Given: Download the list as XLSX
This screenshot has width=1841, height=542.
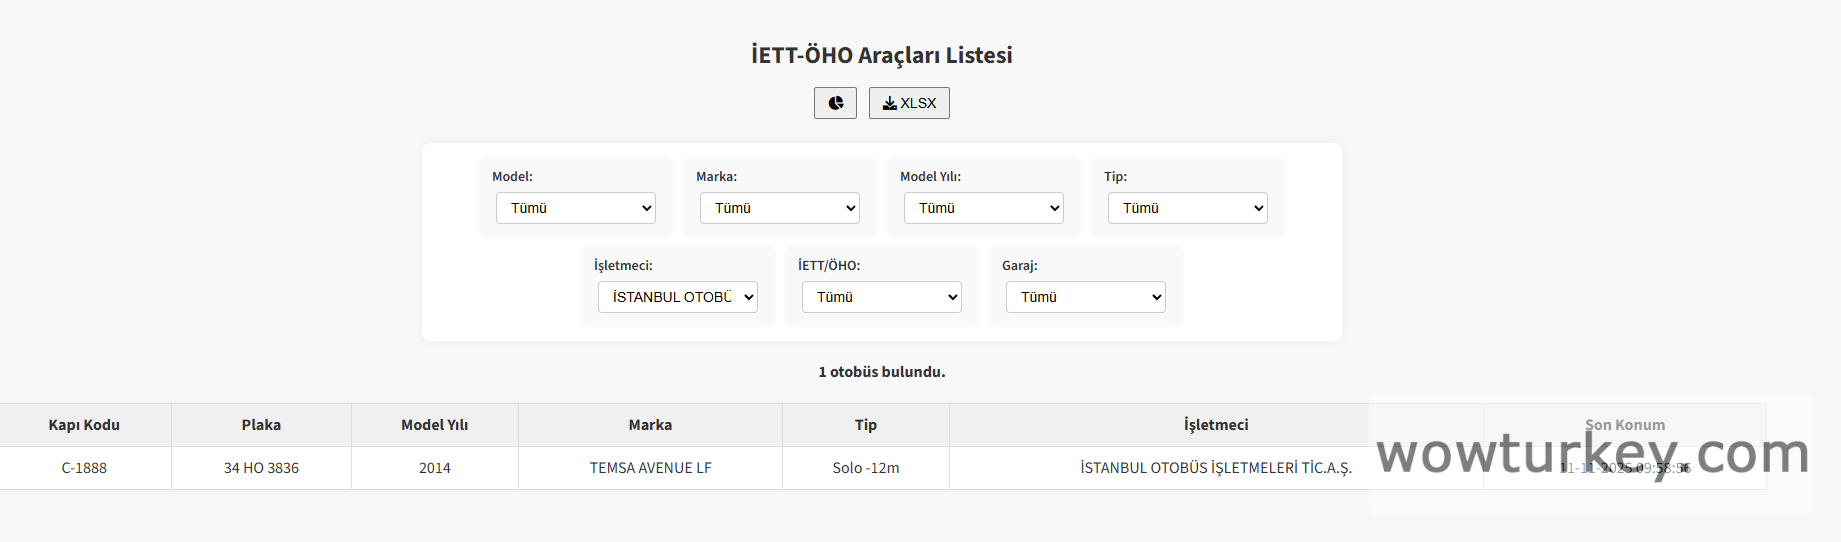Looking at the screenshot, I should coord(909,103).
